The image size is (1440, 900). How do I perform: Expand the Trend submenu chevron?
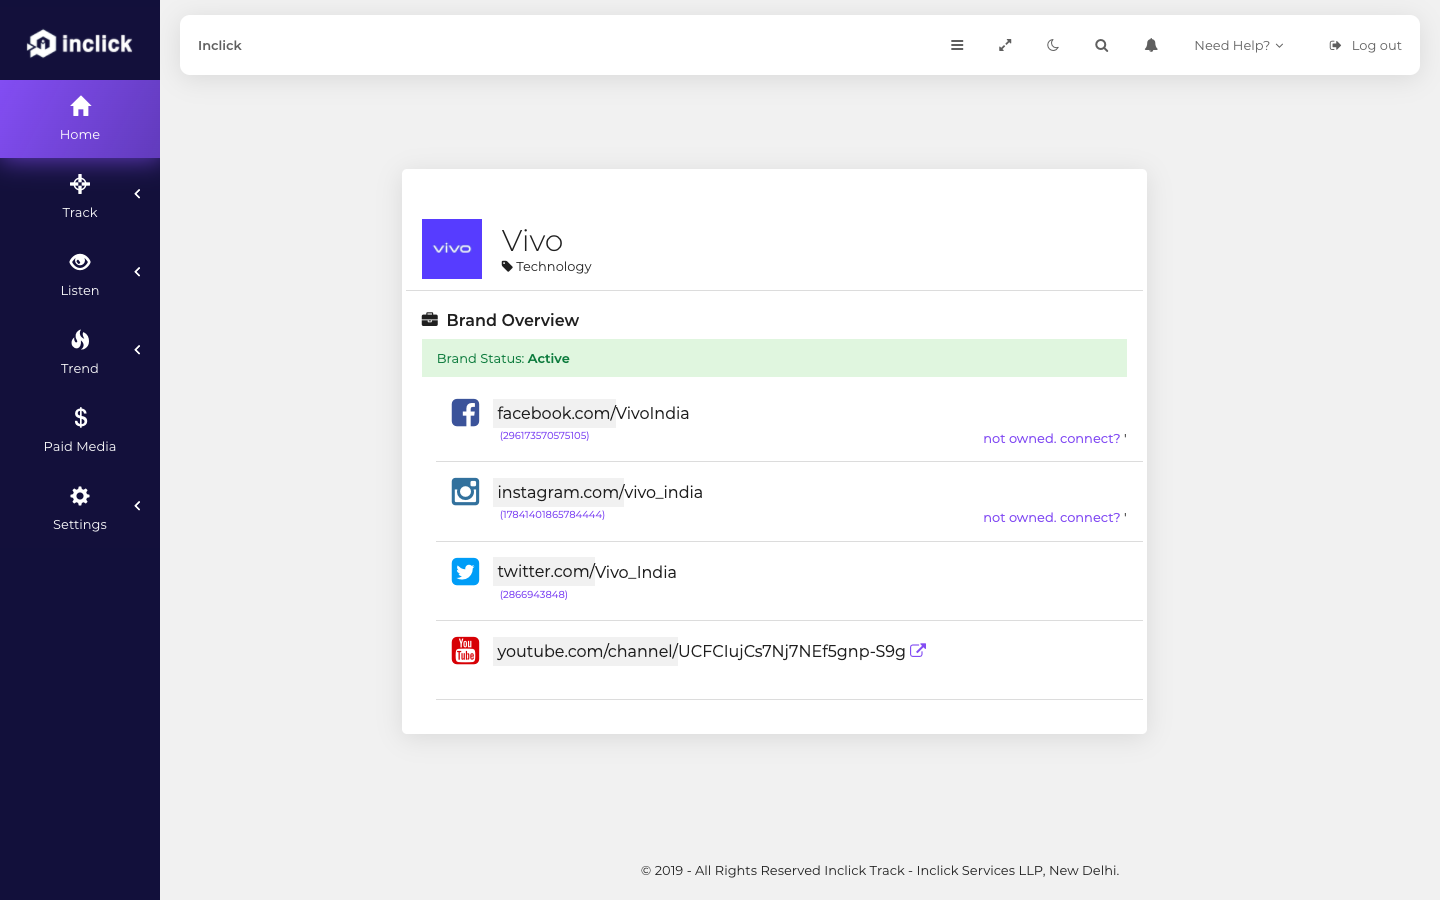(x=137, y=350)
